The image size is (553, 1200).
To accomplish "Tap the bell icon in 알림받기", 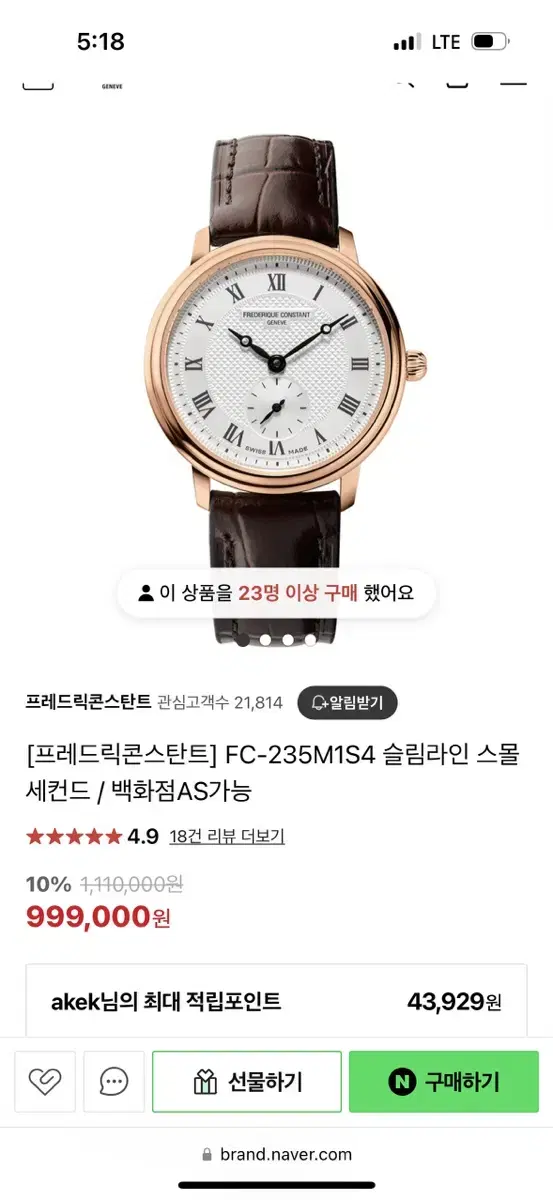I will pos(319,702).
